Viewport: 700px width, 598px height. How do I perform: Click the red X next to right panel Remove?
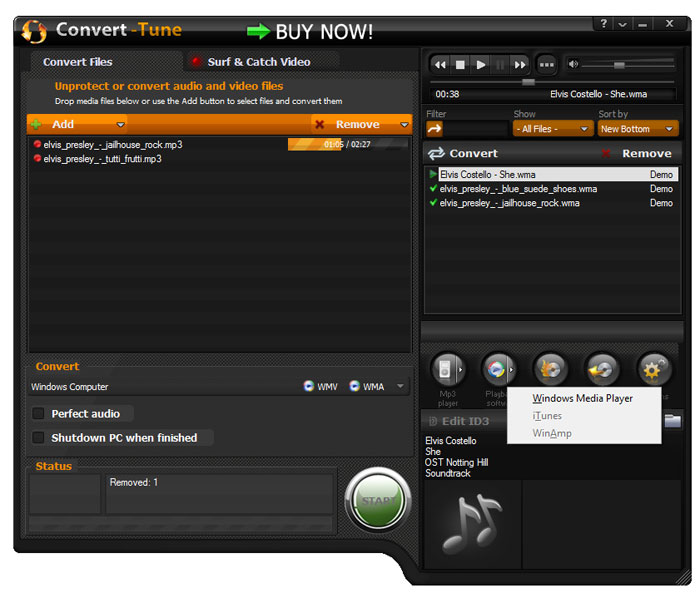click(x=606, y=154)
